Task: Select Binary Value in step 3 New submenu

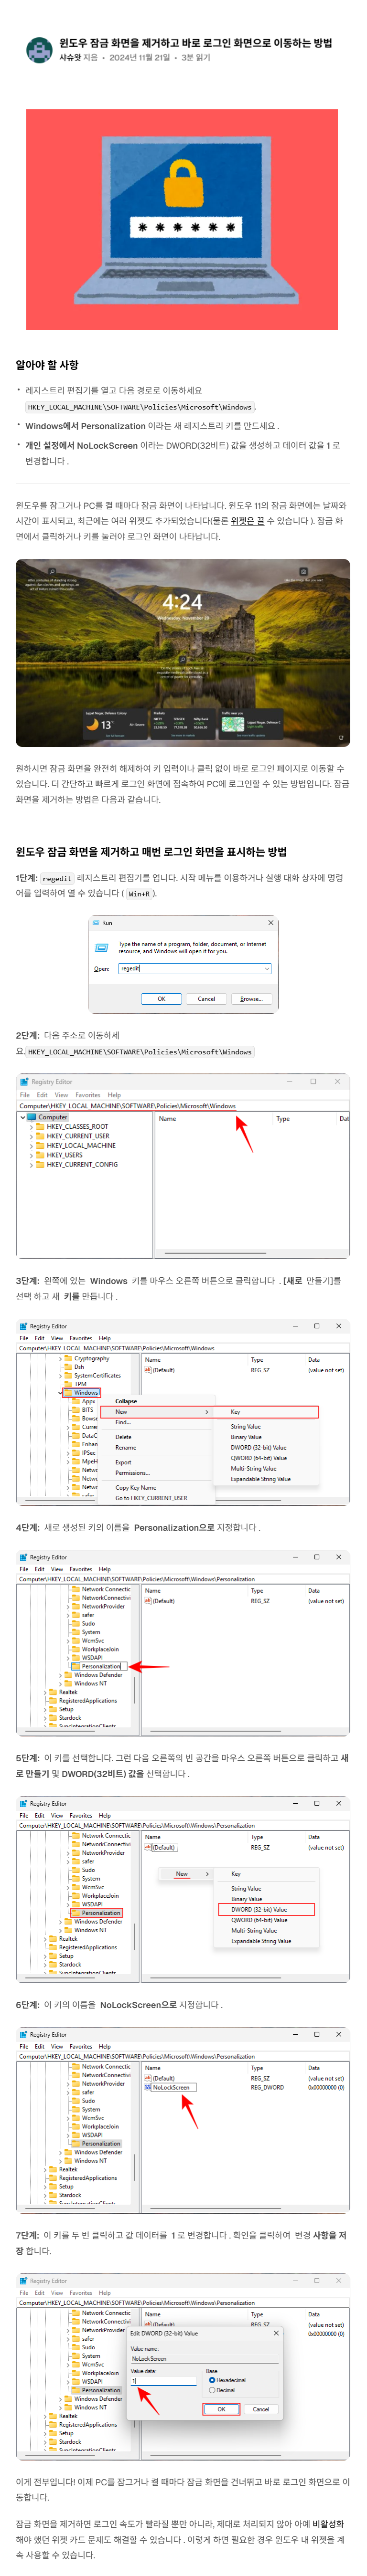Action: [246, 1437]
